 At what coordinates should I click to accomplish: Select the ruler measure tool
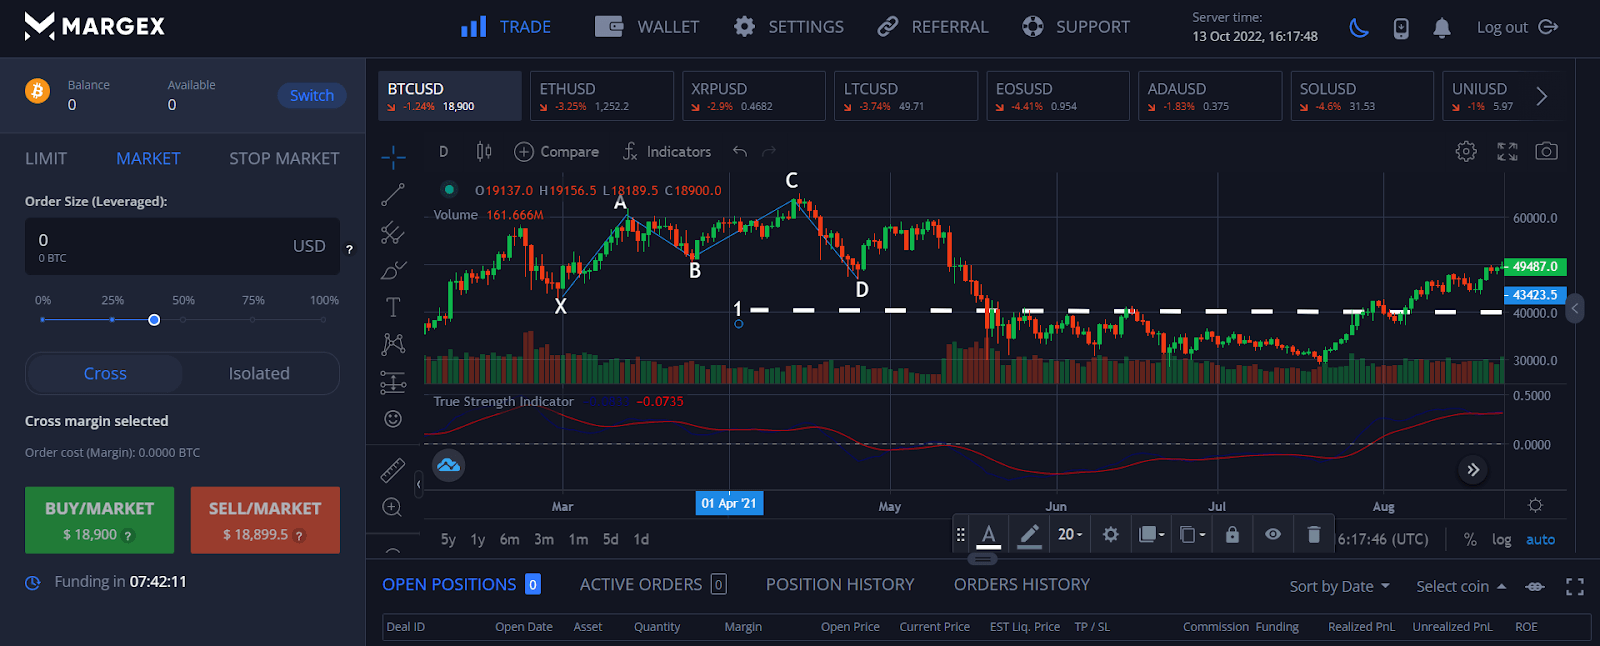(x=393, y=469)
